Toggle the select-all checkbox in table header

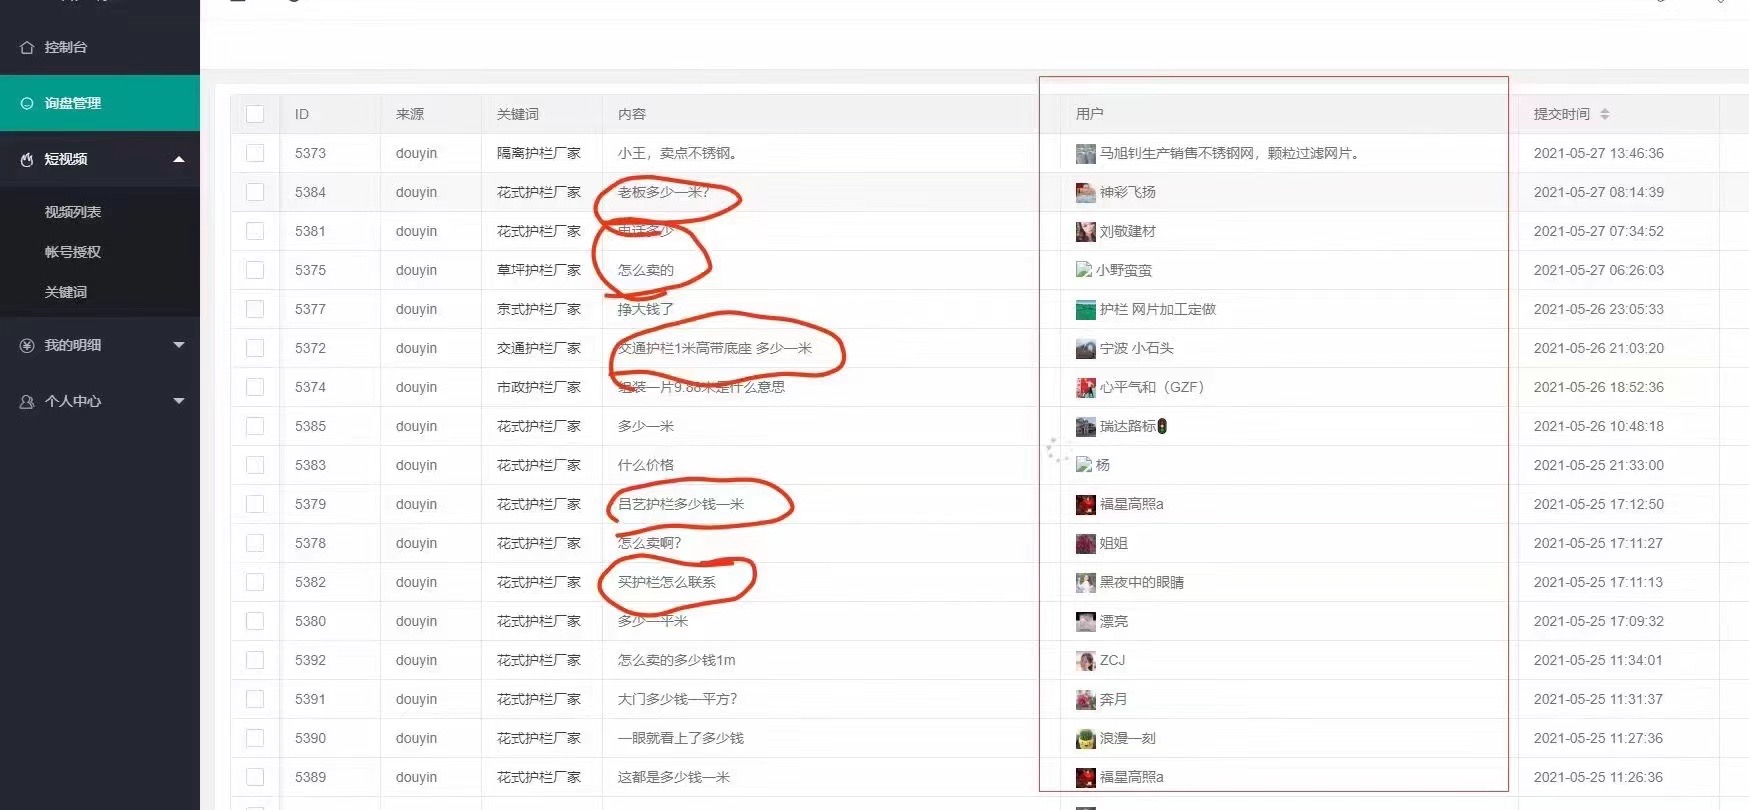point(255,114)
